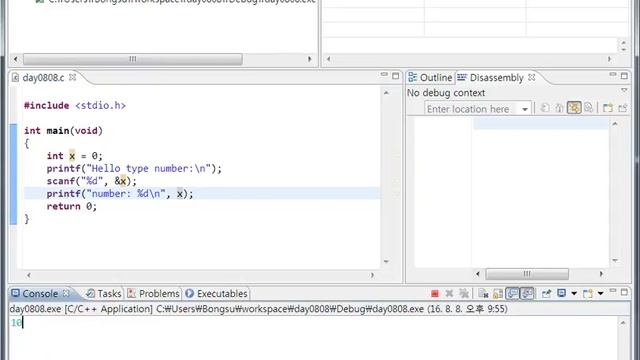
Task: Remove all terminated launches in Console
Action: (464, 293)
